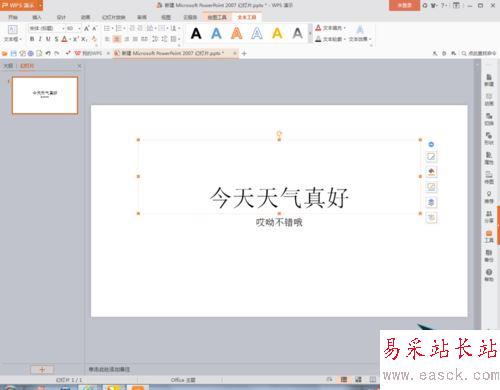Click the Share icon in right sidebar
The height and width of the screenshot is (390, 500).
click(489, 217)
